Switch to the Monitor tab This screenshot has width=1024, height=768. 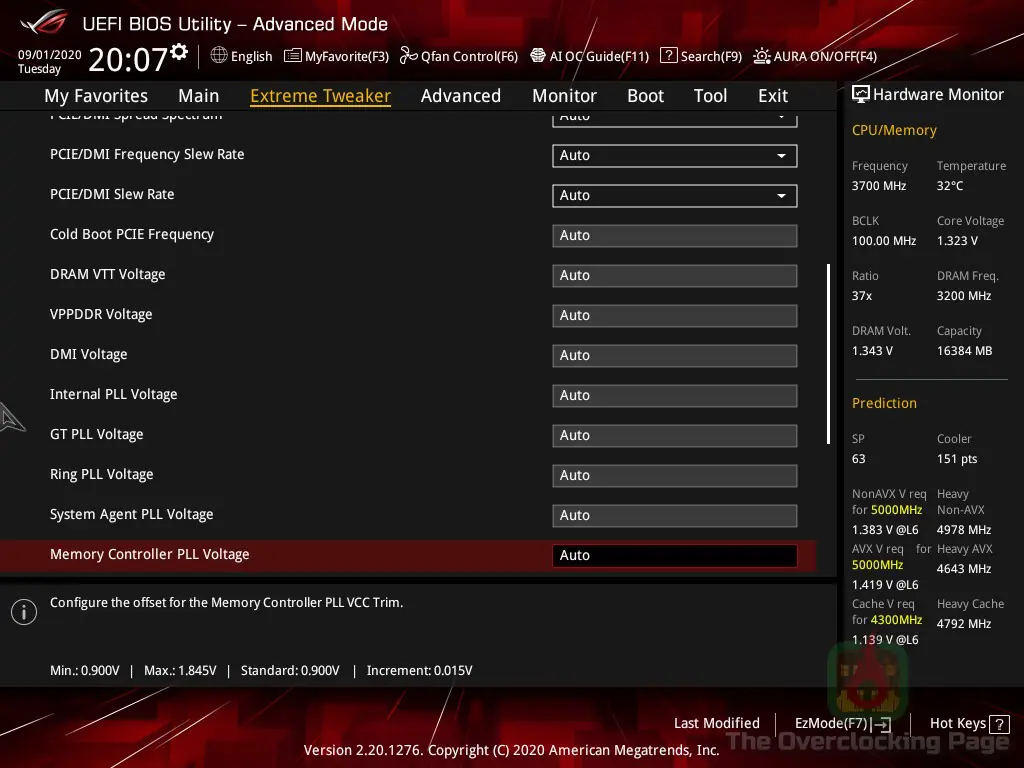pos(564,95)
